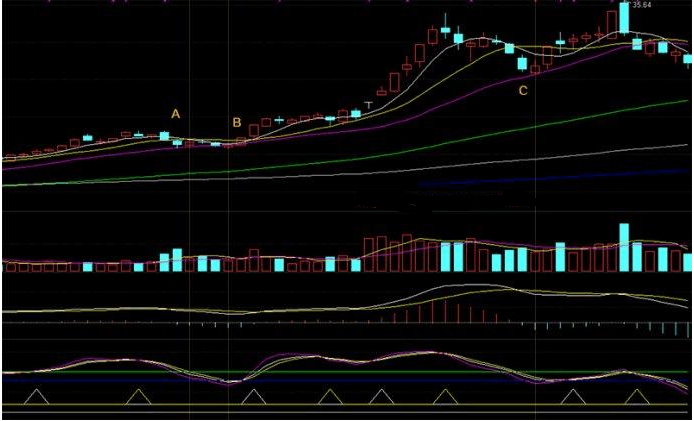Click the cyan candlestick just above marker C

pos(522,64)
